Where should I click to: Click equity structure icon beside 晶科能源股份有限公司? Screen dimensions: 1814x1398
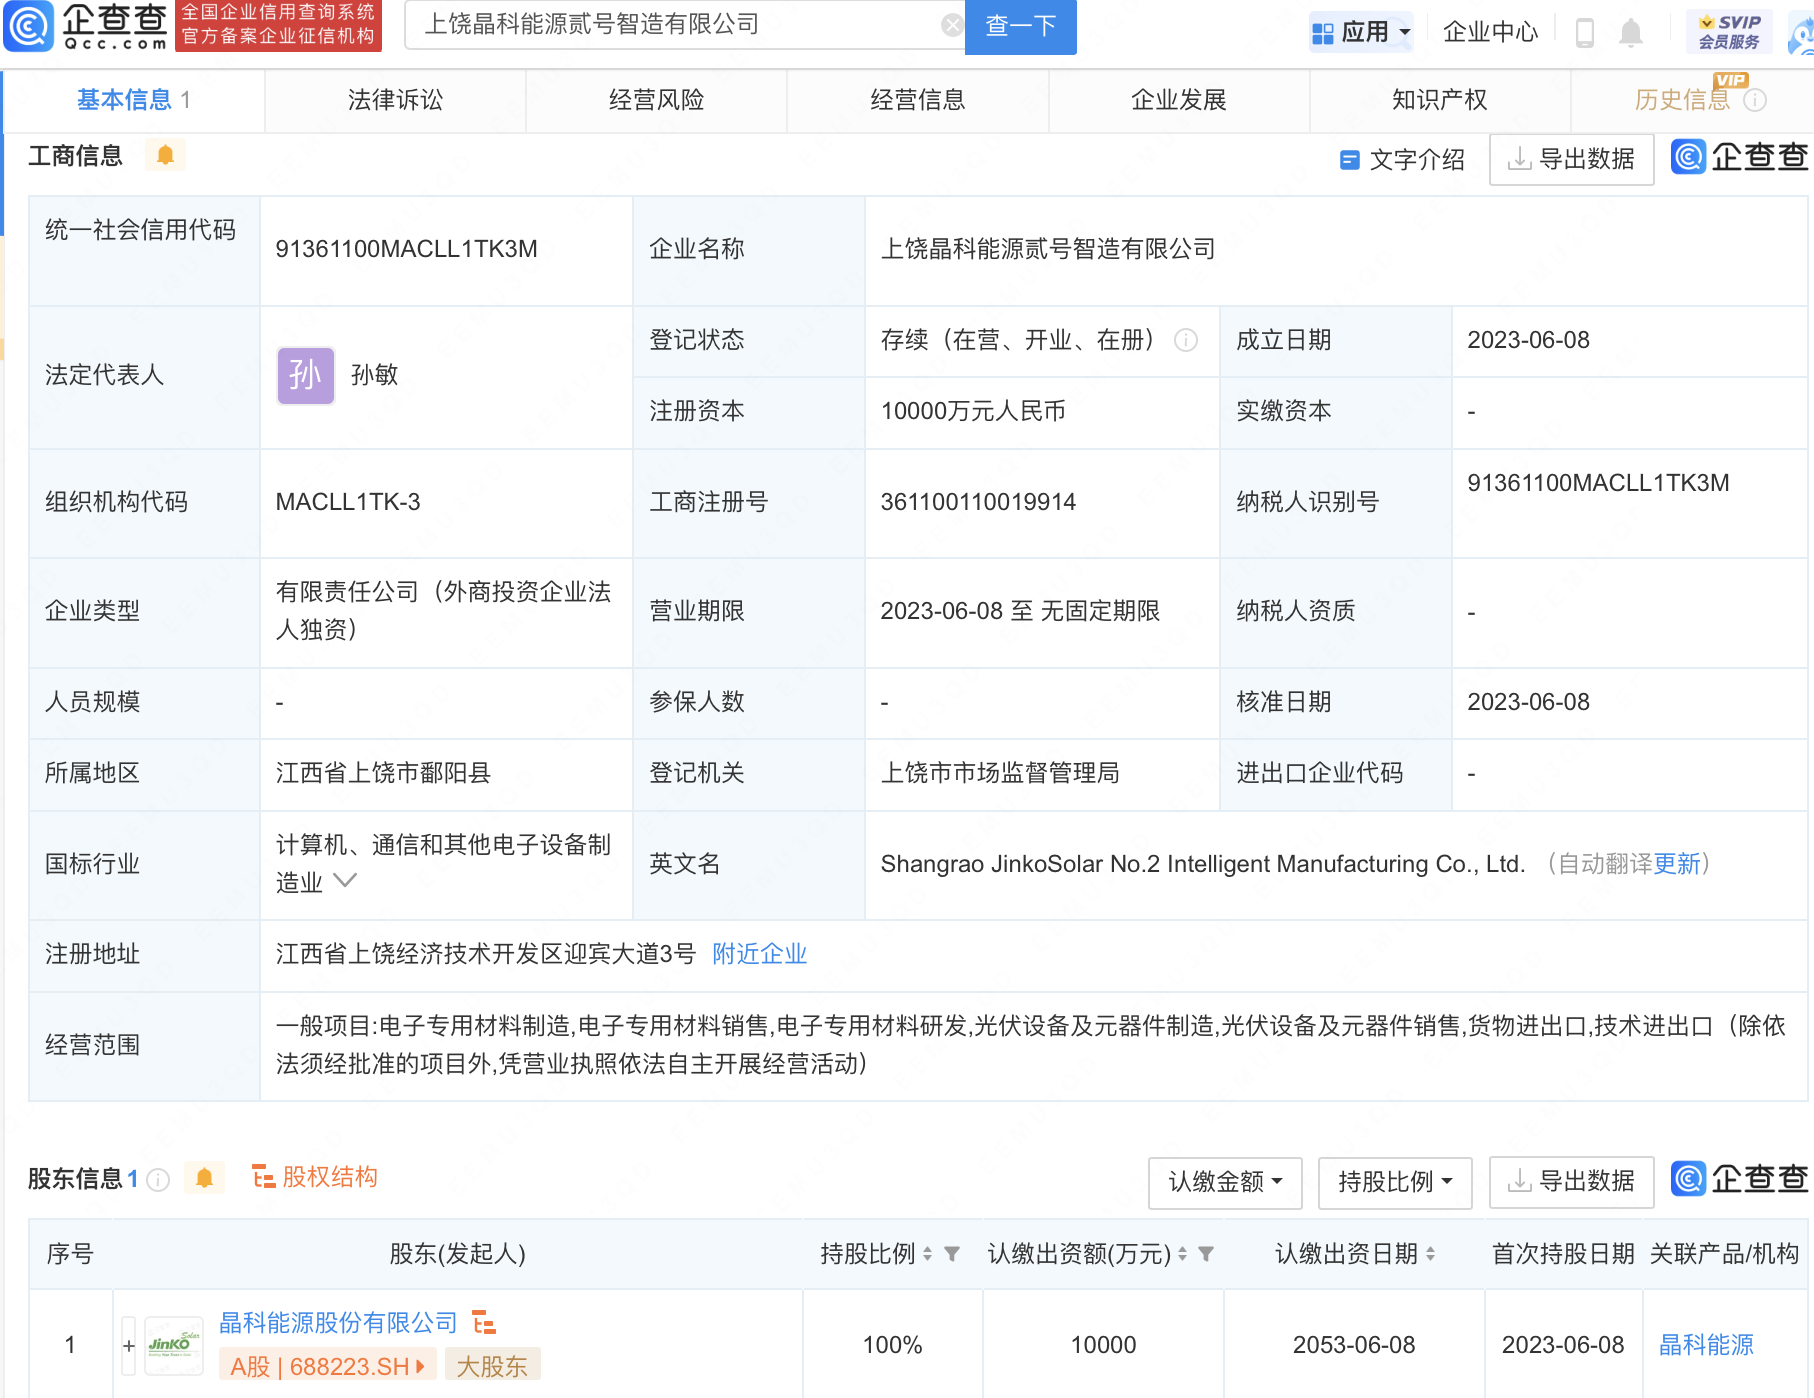(484, 1323)
